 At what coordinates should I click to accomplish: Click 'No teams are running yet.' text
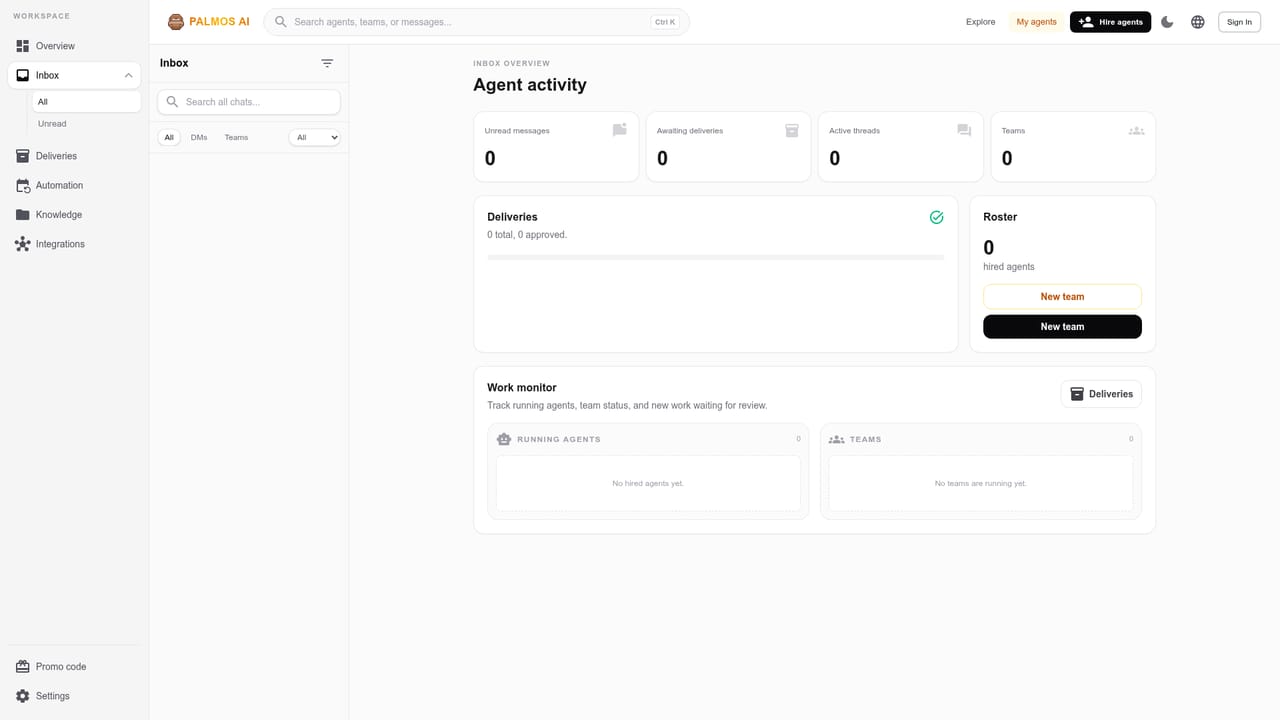981,484
